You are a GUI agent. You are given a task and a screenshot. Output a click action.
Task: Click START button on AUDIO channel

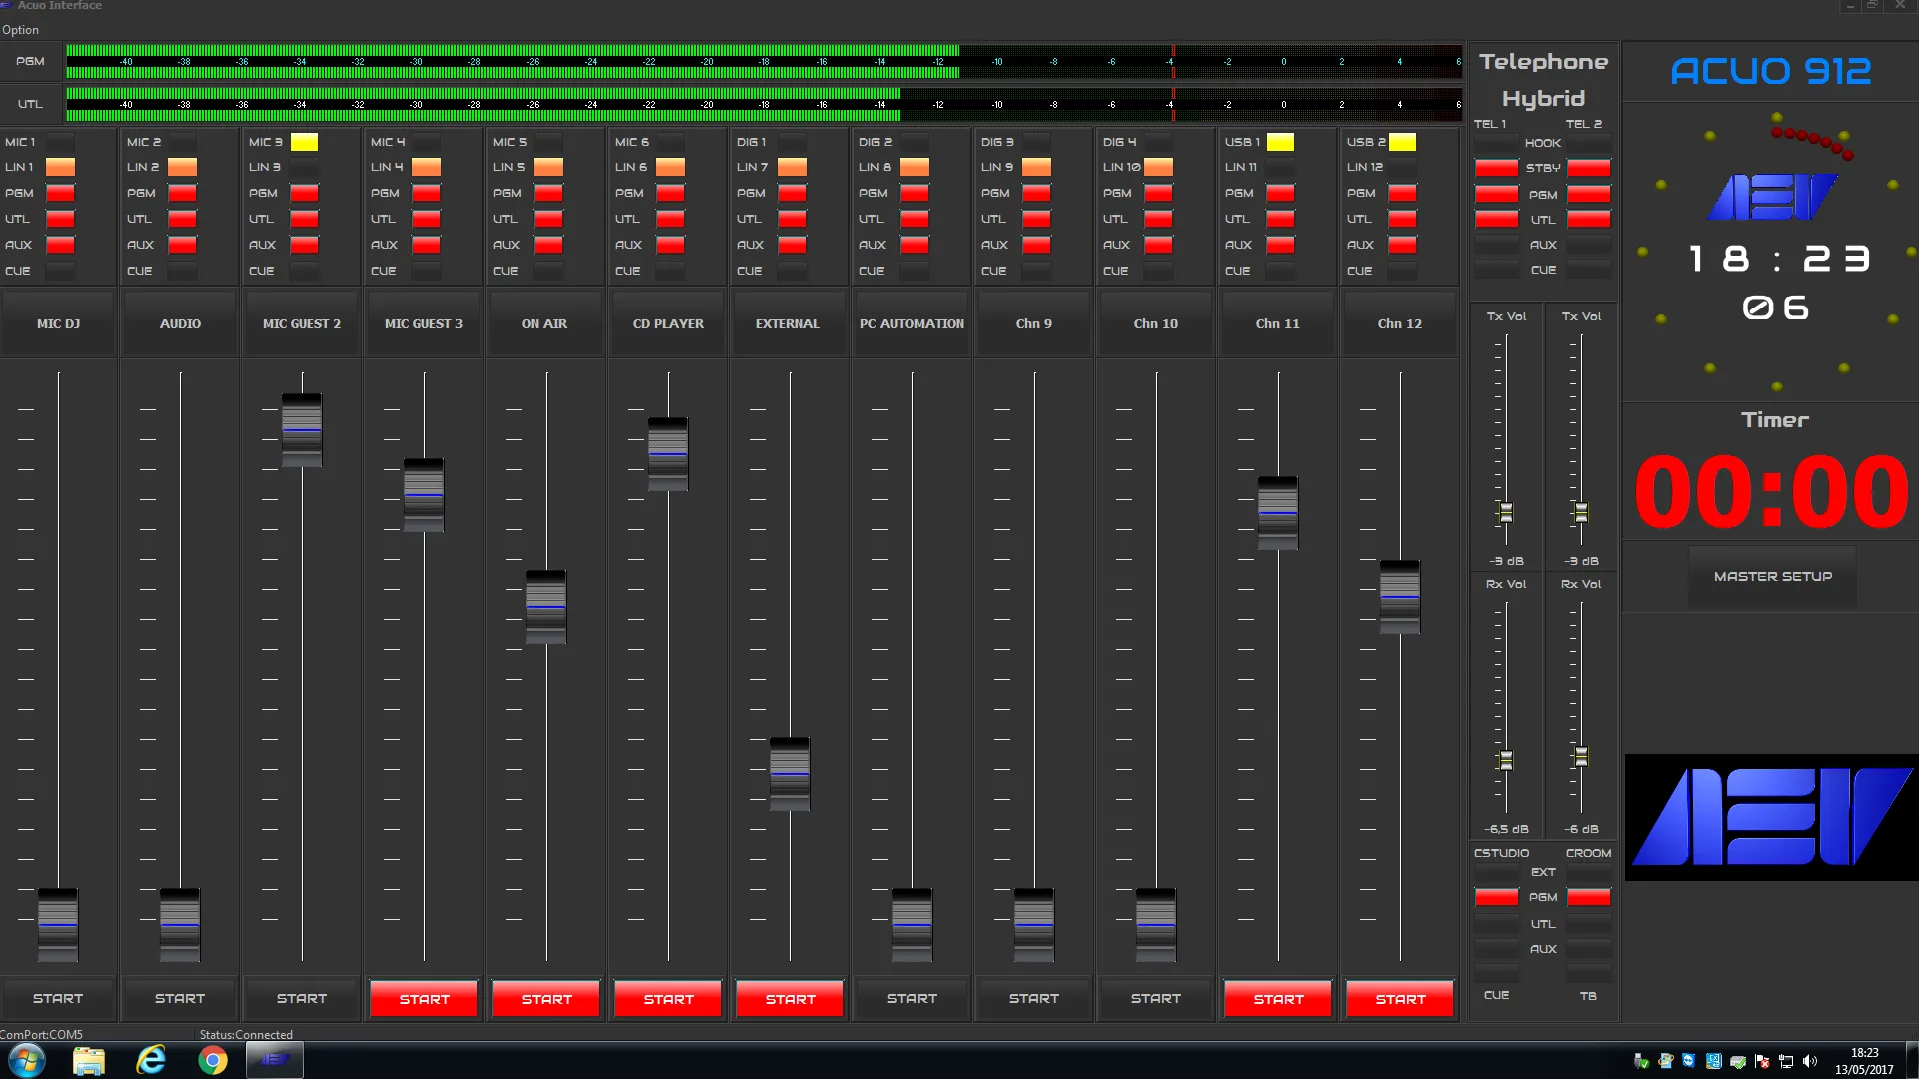coord(180,998)
